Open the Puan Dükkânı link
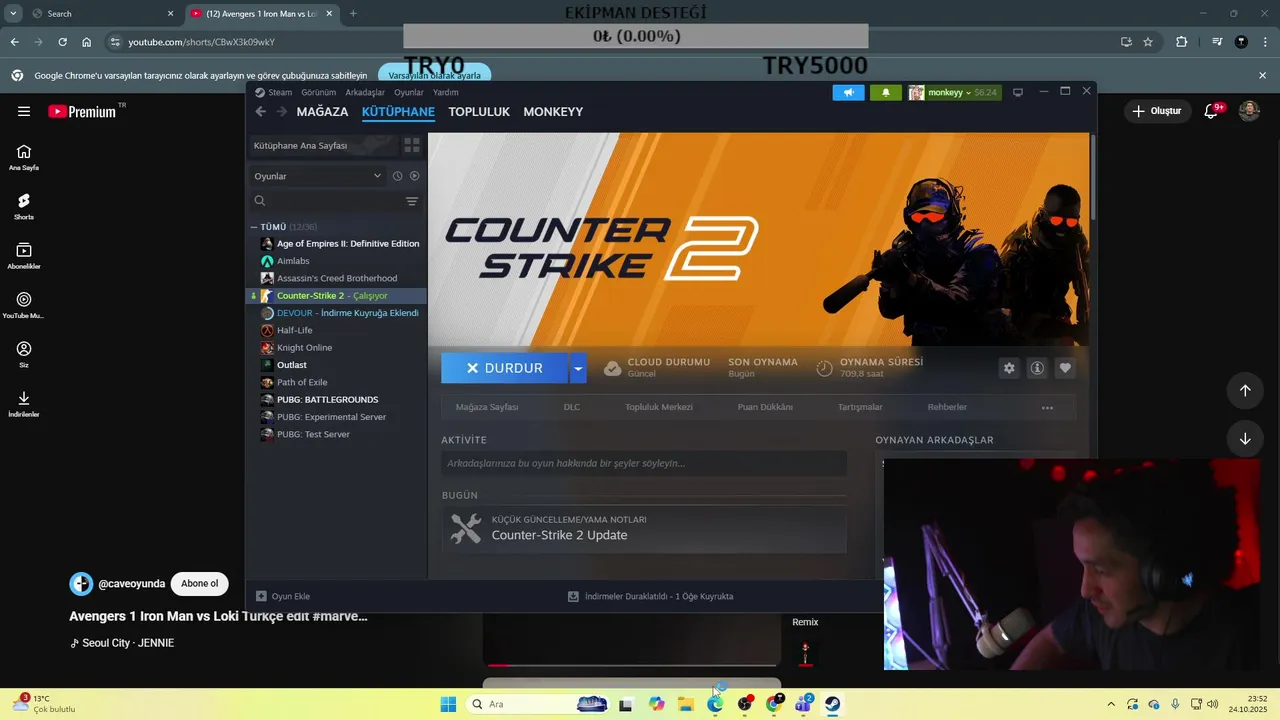The height and width of the screenshot is (720, 1280). 765,407
